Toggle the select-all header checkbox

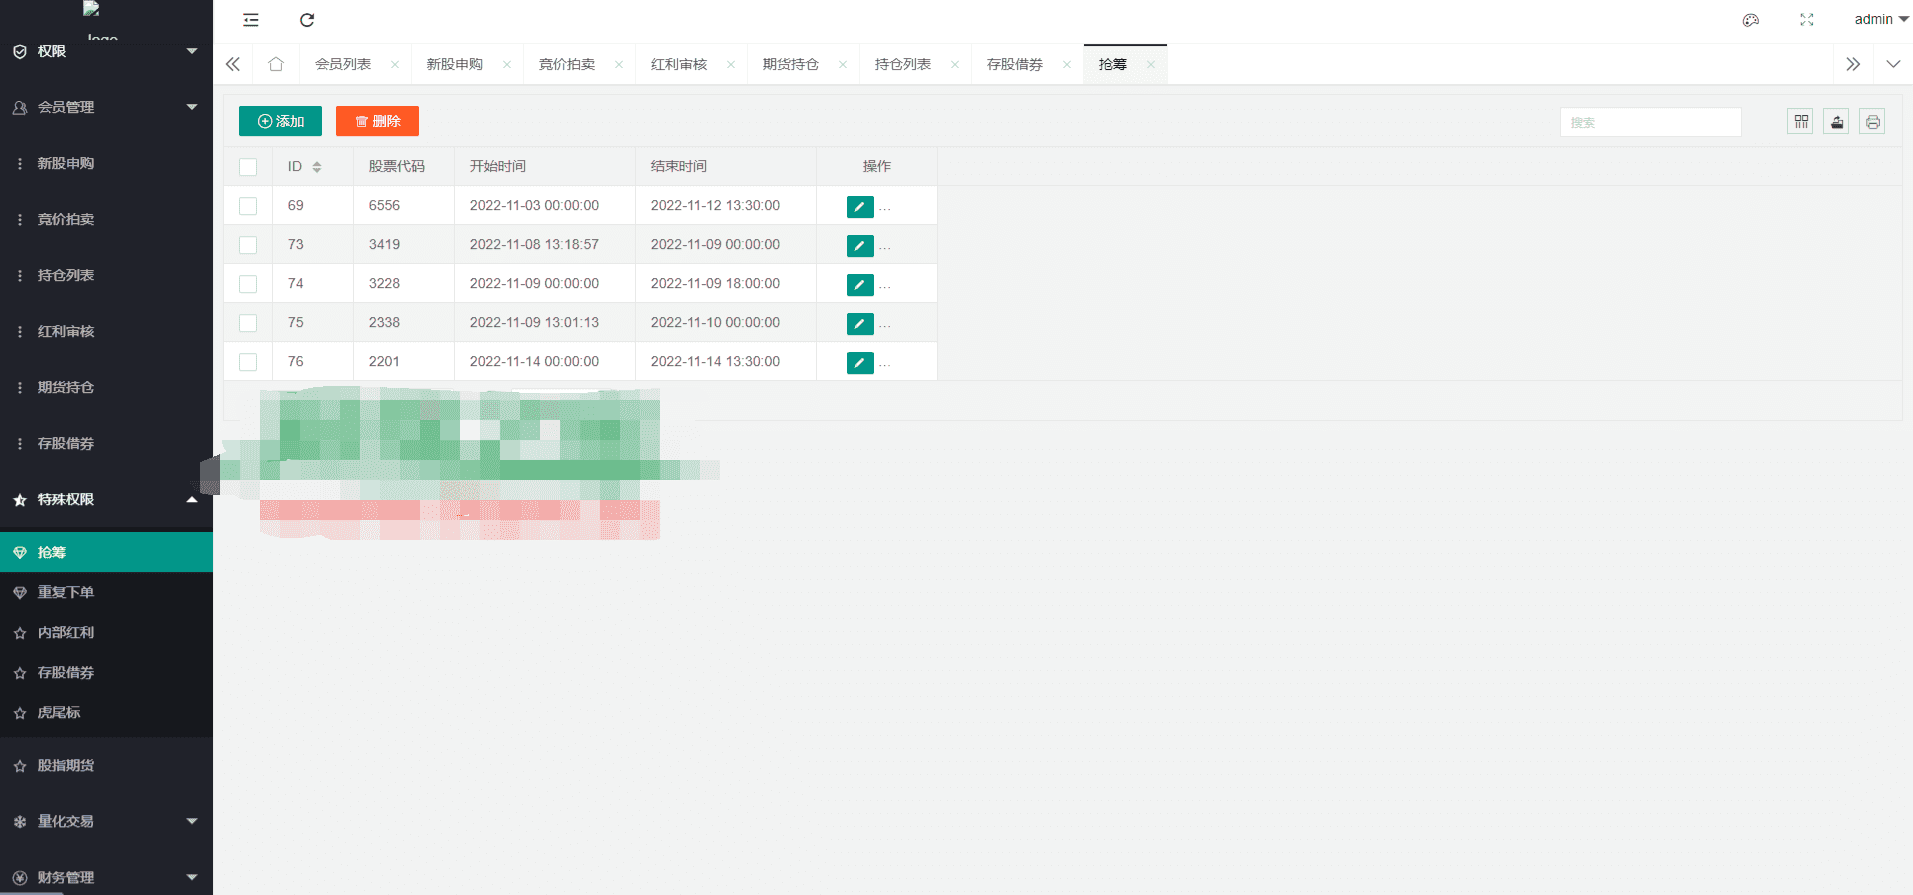point(248,167)
